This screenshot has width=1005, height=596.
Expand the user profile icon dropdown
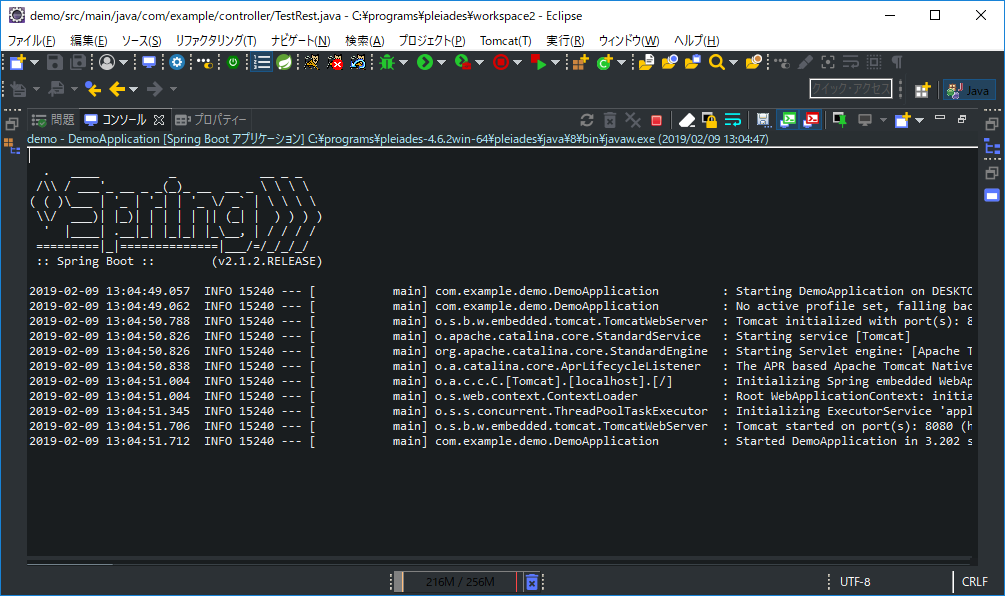pos(124,63)
